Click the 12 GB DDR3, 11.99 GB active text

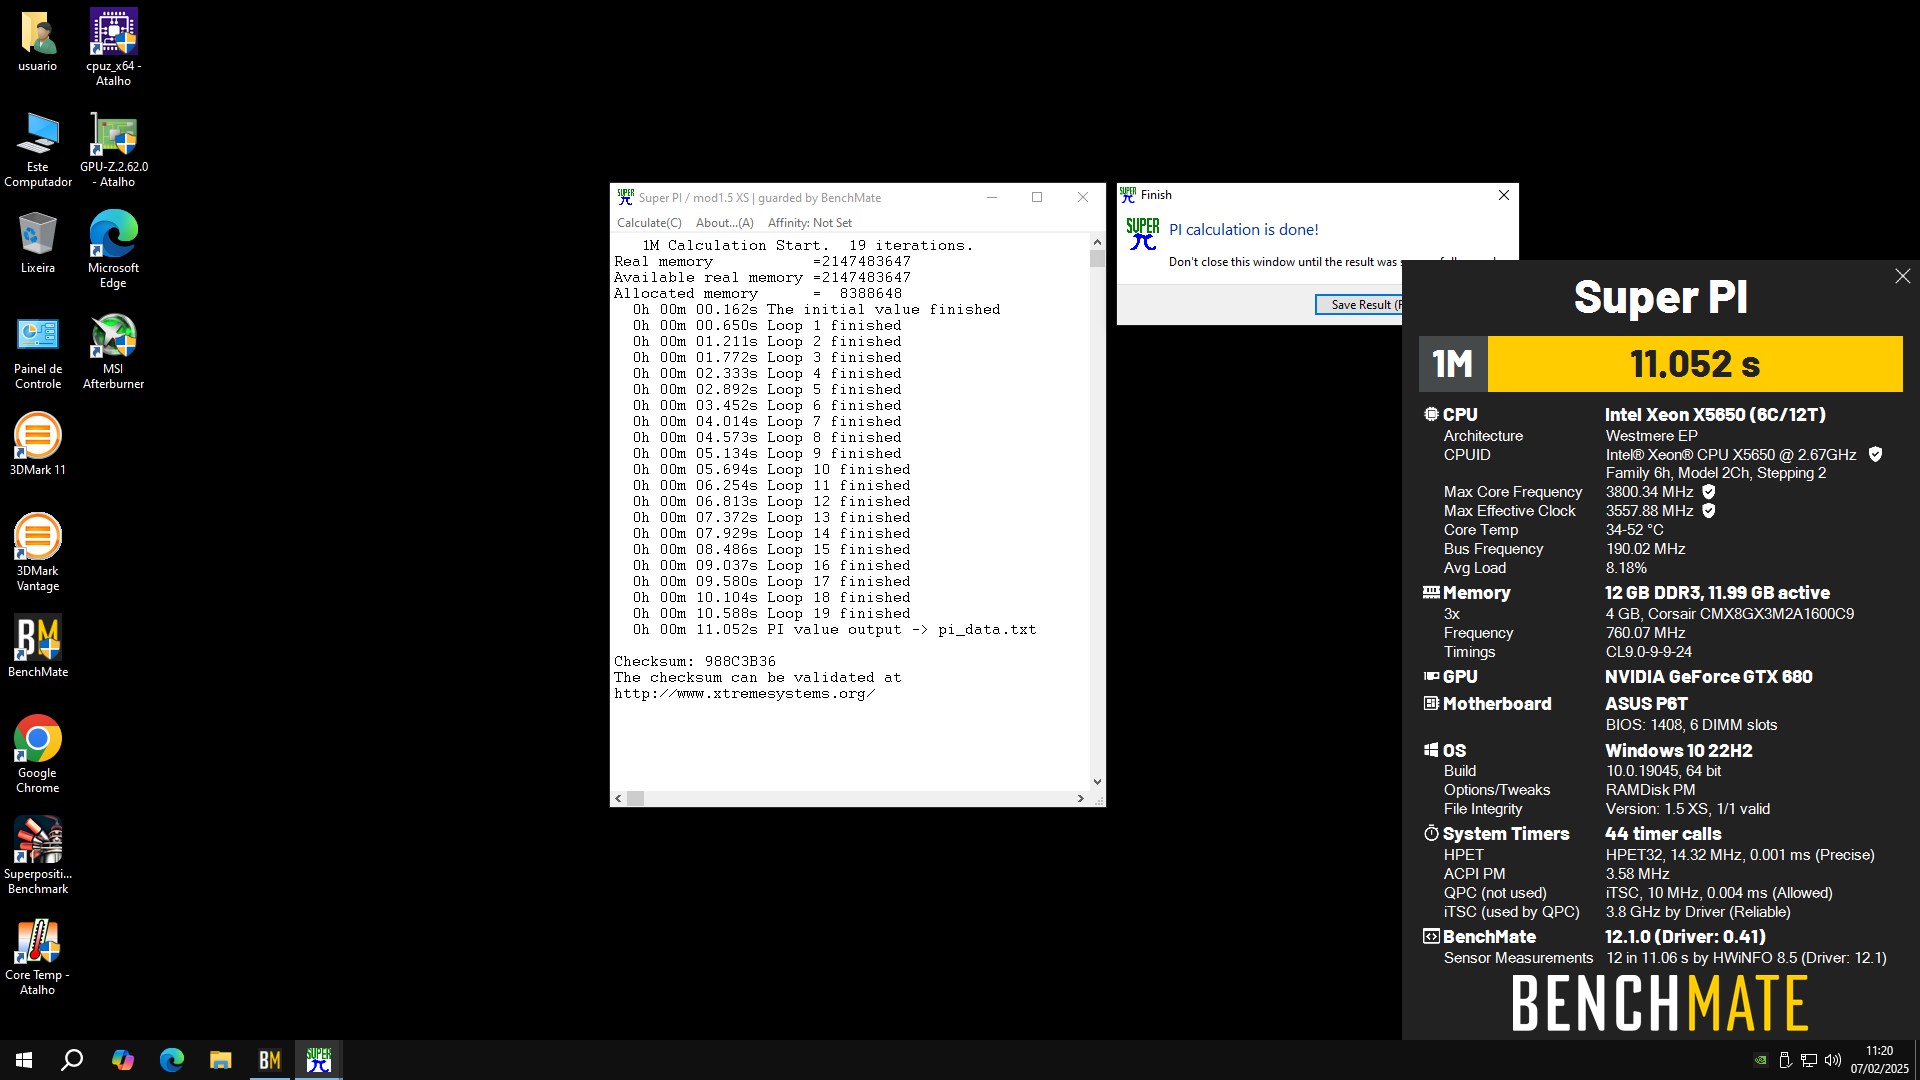1717,593
